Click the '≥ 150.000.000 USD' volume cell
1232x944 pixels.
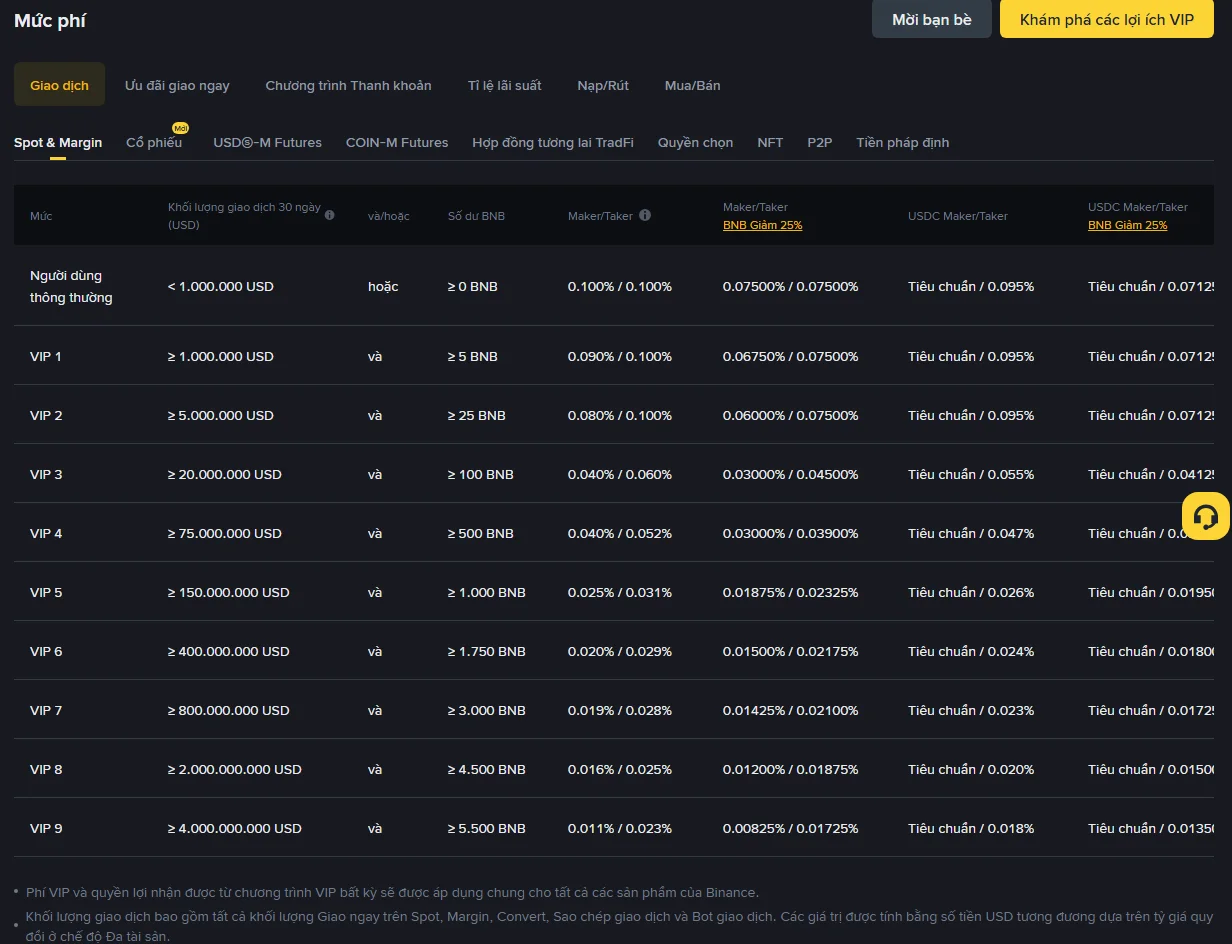pyautogui.click(x=229, y=592)
